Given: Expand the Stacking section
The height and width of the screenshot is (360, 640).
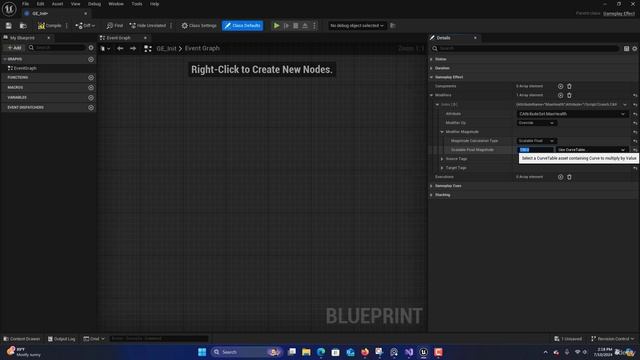Looking at the screenshot, I should pos(431,195).
